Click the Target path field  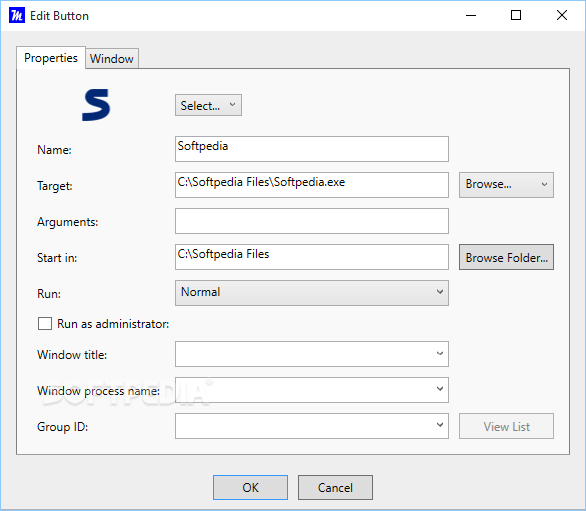pyautogui.click(x=312, y=185)
